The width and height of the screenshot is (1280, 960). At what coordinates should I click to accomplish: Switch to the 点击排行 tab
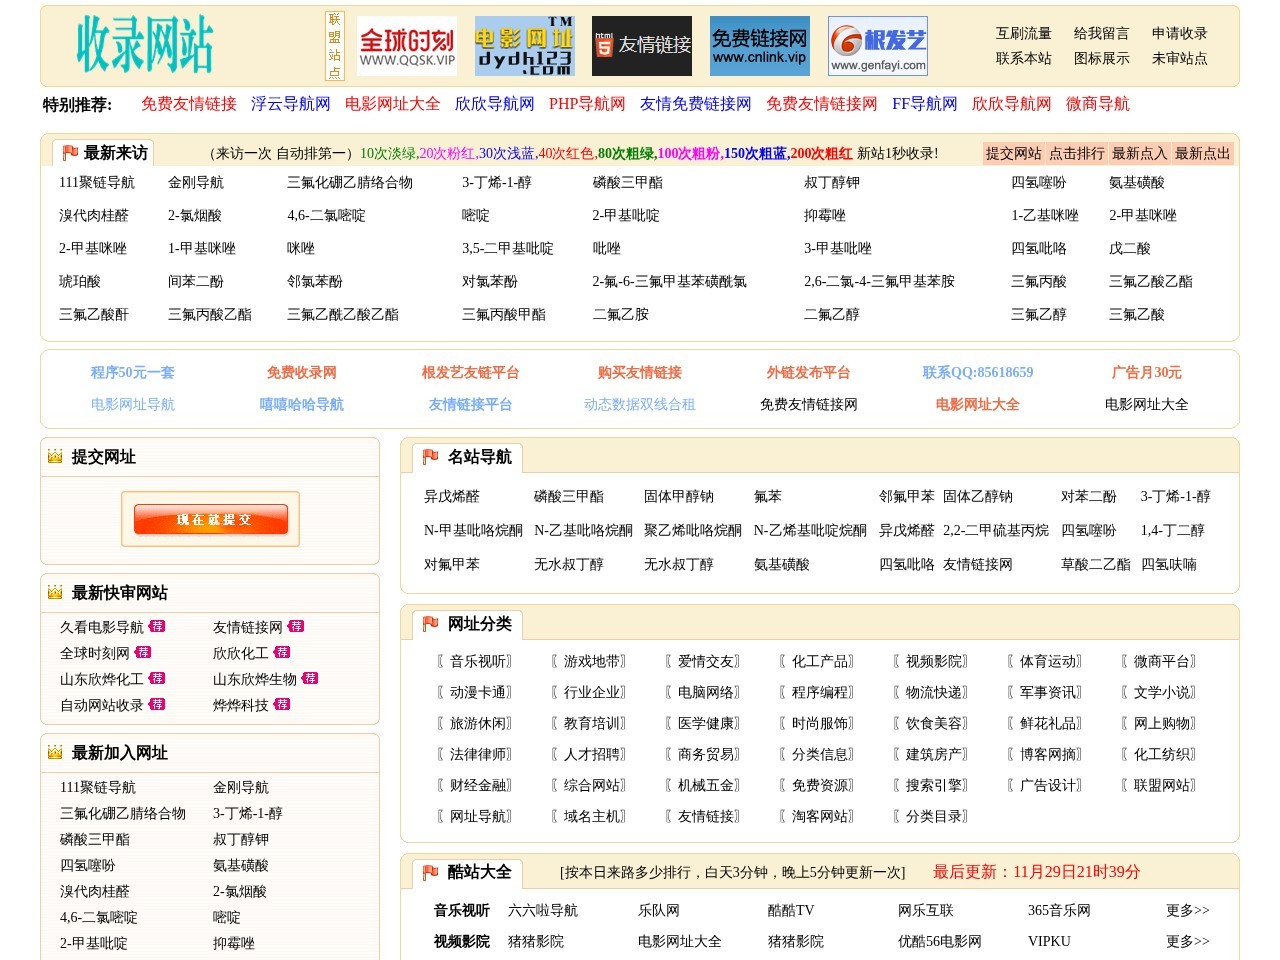1076,153
